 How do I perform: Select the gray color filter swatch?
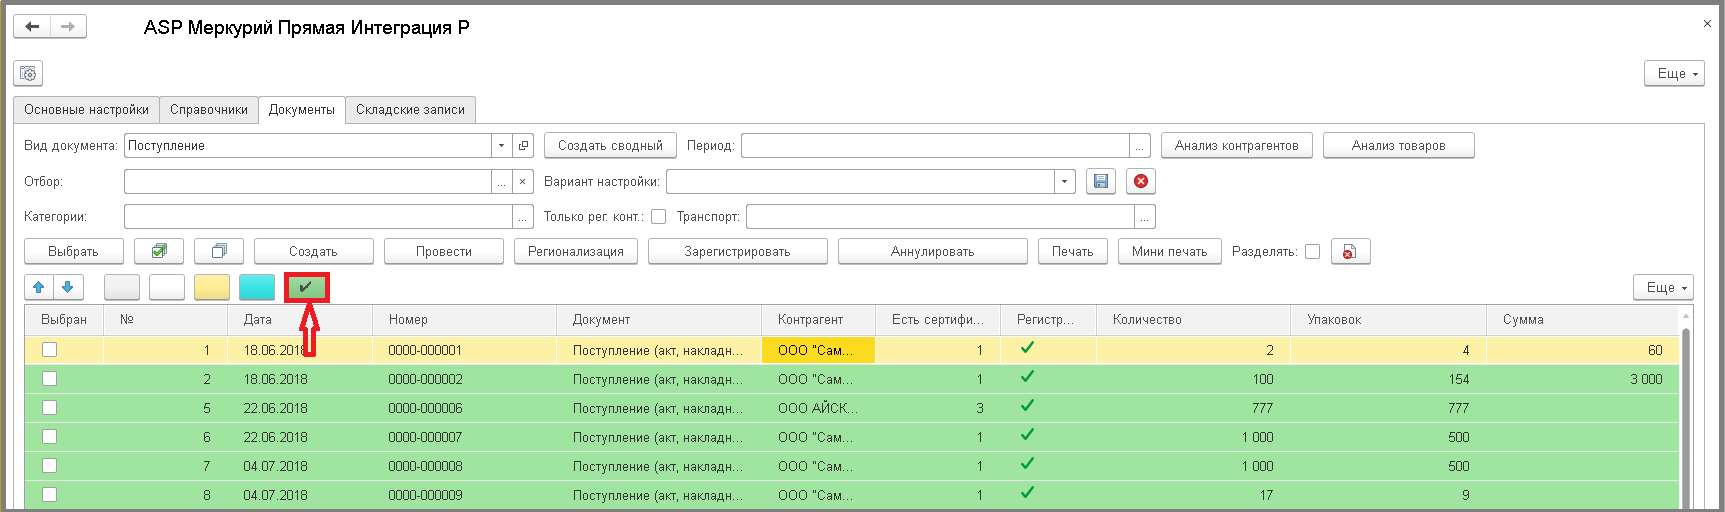[122, 287]
